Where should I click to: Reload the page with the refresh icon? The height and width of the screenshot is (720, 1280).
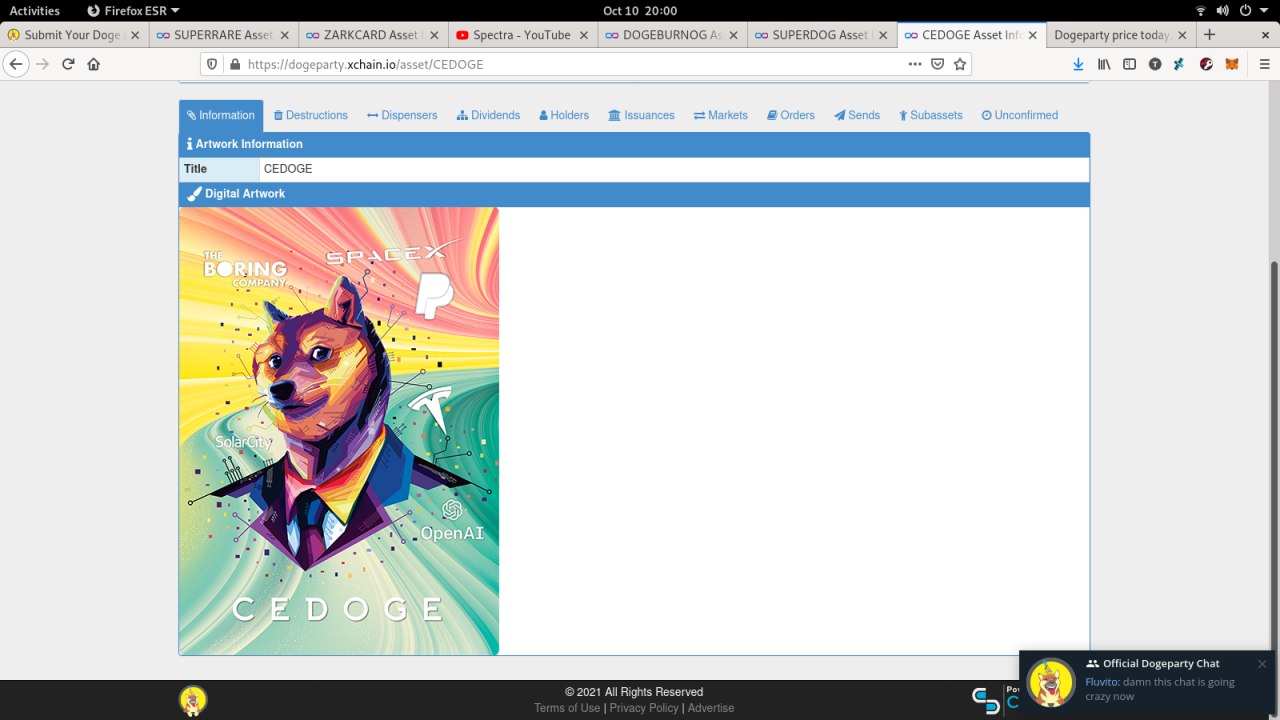68,64
